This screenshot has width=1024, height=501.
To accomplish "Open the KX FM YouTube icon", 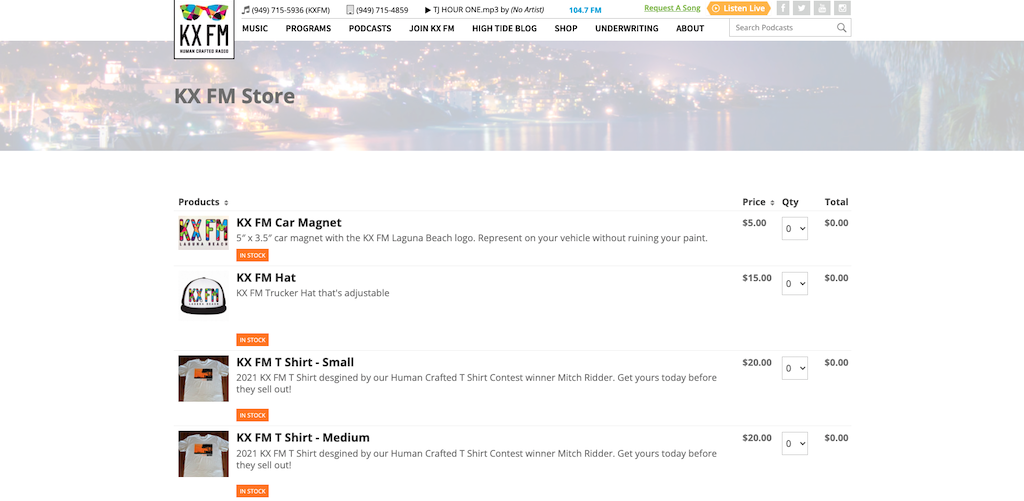I will [x=822, y=8].
